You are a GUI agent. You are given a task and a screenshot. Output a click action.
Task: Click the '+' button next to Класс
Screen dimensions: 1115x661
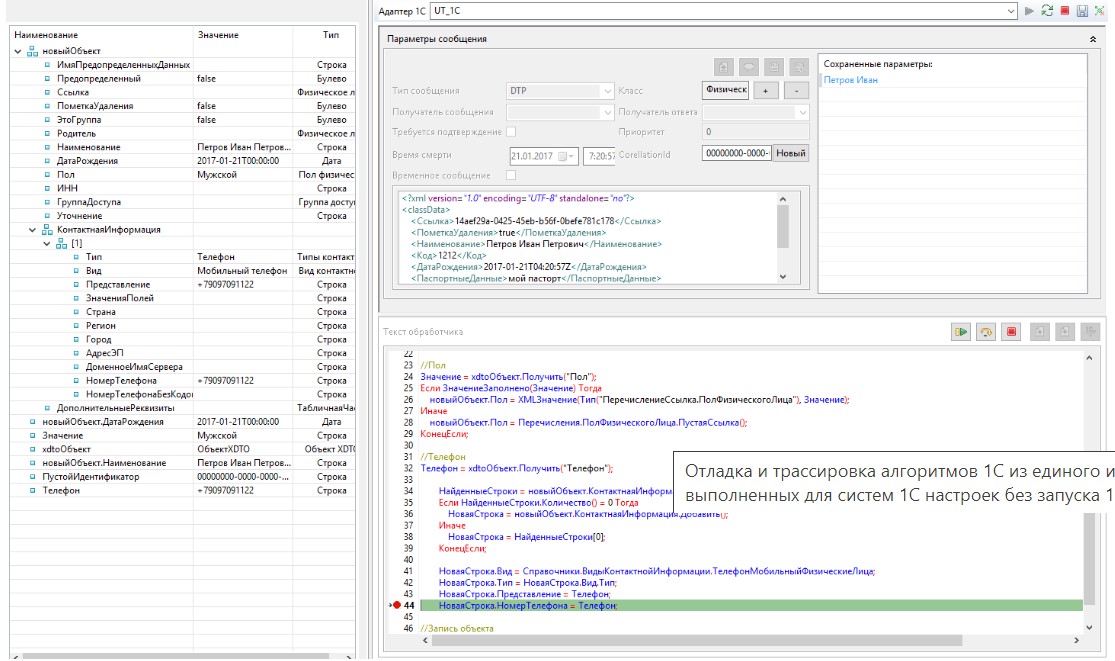(765, 91)
